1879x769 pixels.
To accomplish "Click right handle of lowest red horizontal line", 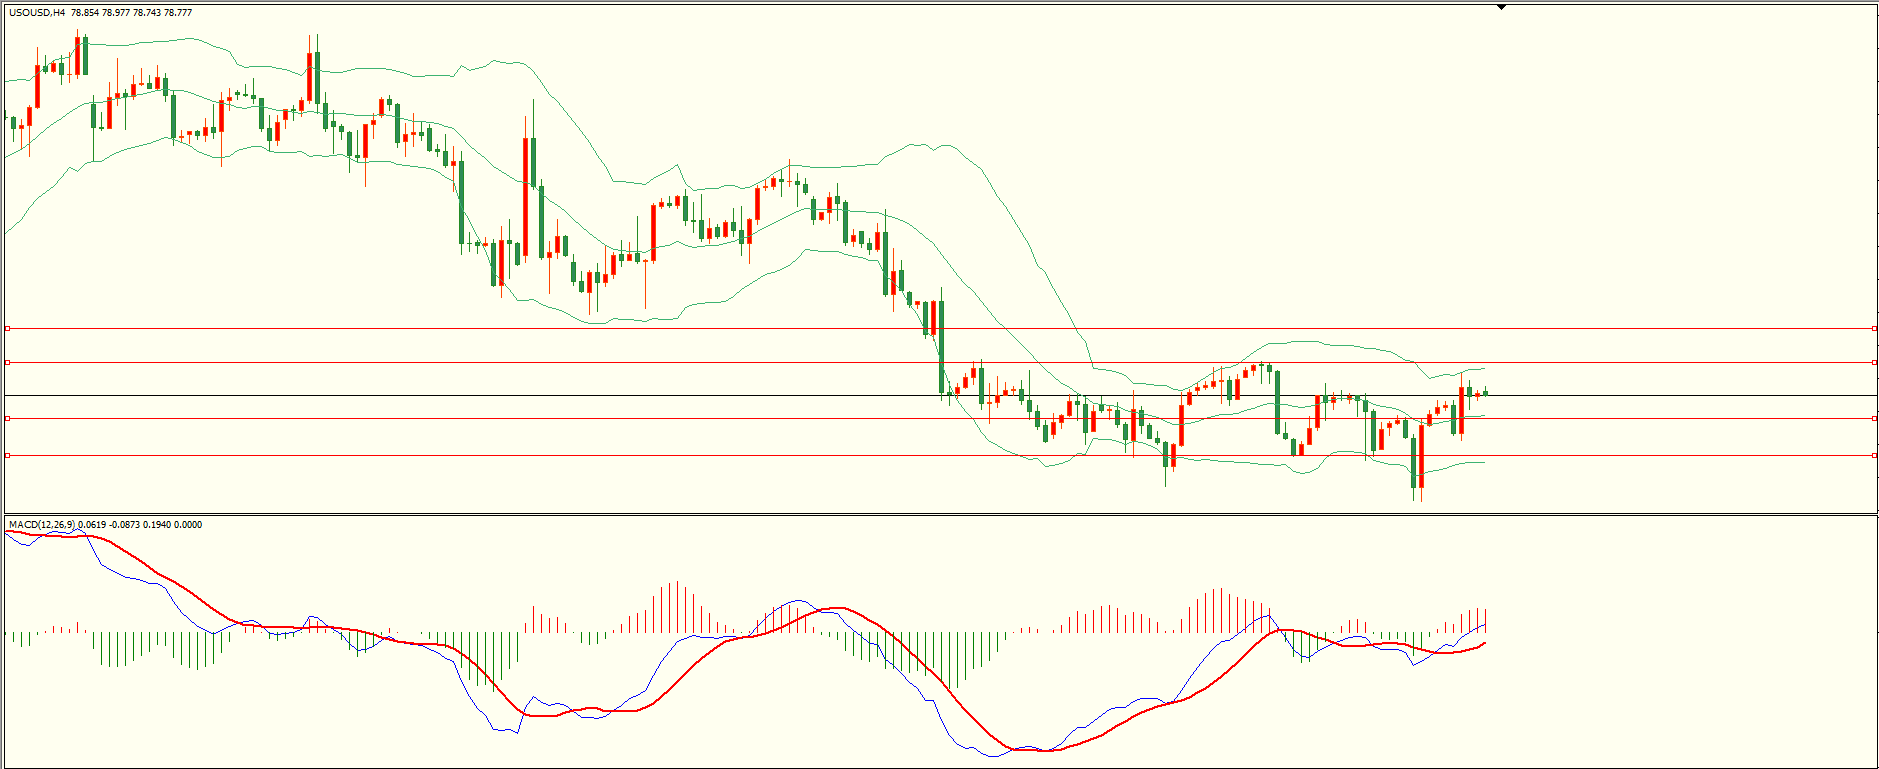I will coord(1874,455).
